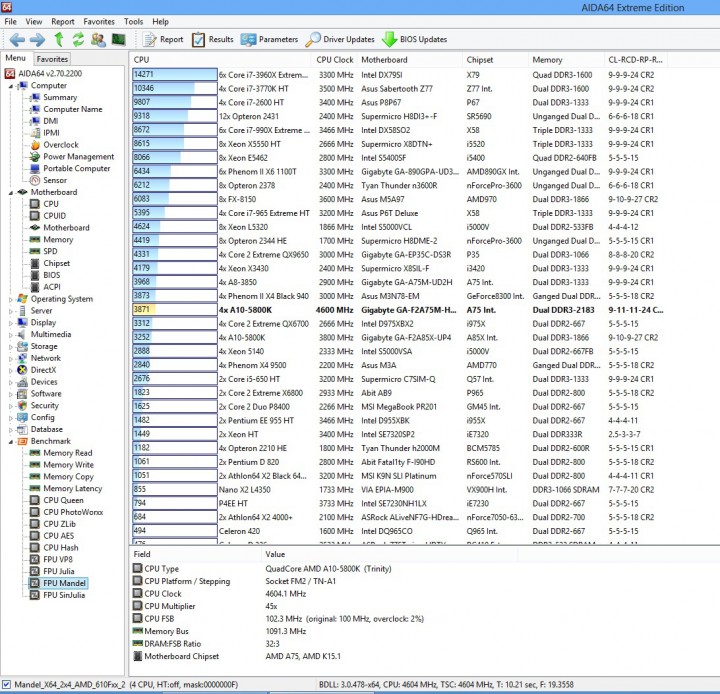
Task: Collapse the Benchmark tree node
Action: [x=11, y=441]
